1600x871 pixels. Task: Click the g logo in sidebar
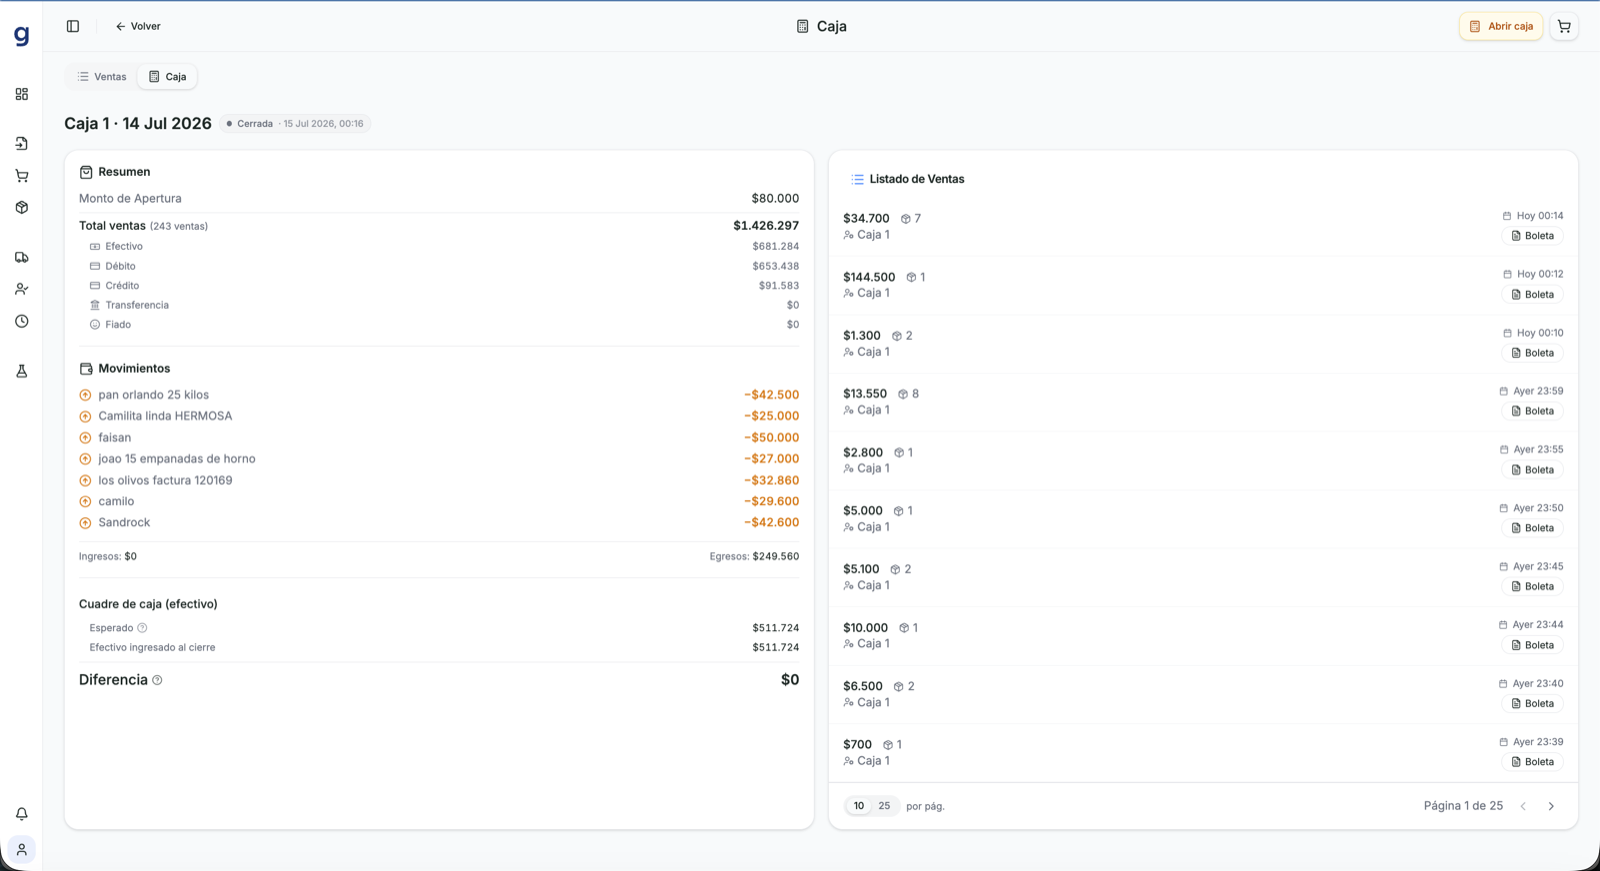[21, 36]
